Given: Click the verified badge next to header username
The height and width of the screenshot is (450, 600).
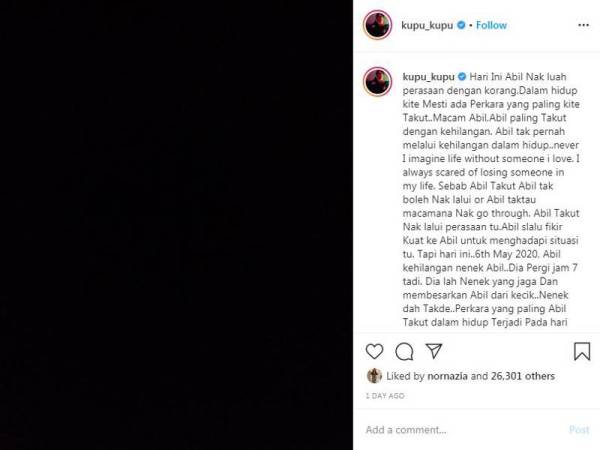Looking at the screenshot, I should point(461,25).
